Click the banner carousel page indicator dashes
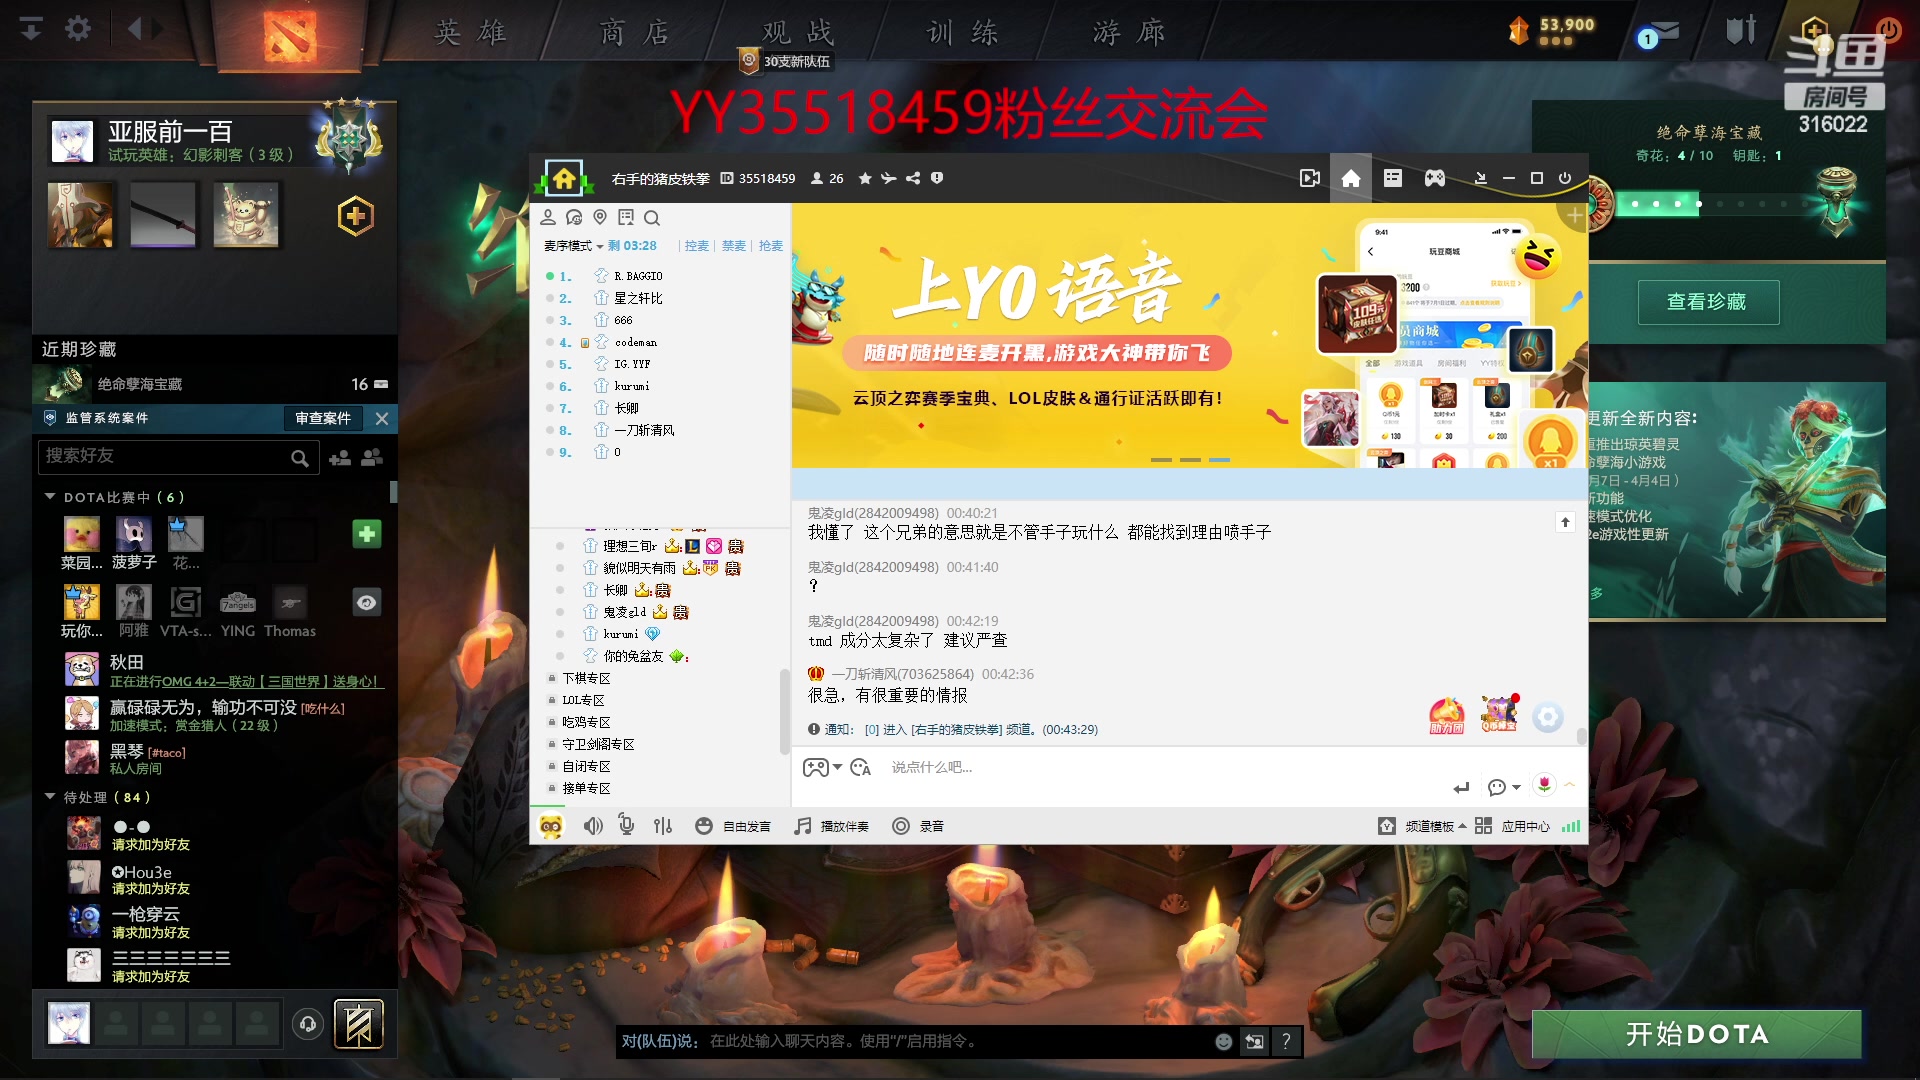Viewport: 1920px width, 1080px height. tap(1190, 460)
